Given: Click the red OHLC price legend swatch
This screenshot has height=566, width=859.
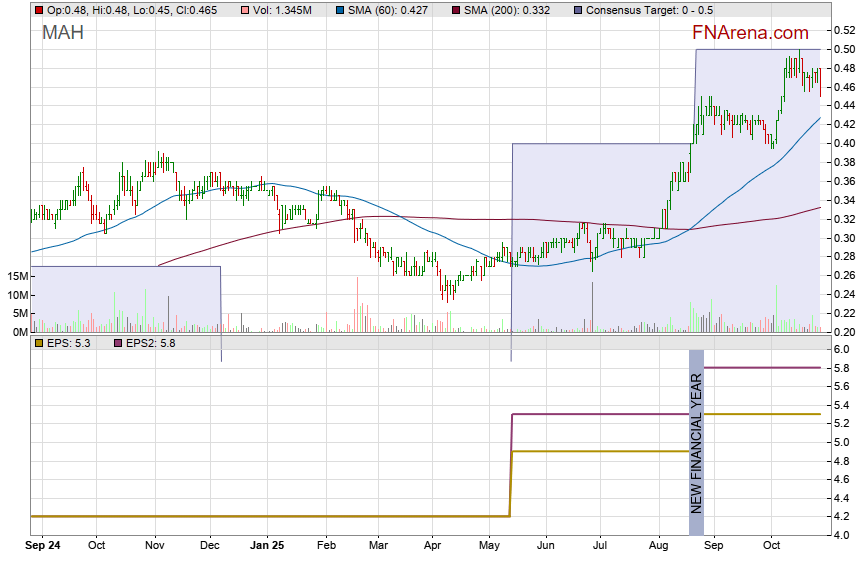Looking at the screenshot, I should pyautogui.click(x=39, y=9).
